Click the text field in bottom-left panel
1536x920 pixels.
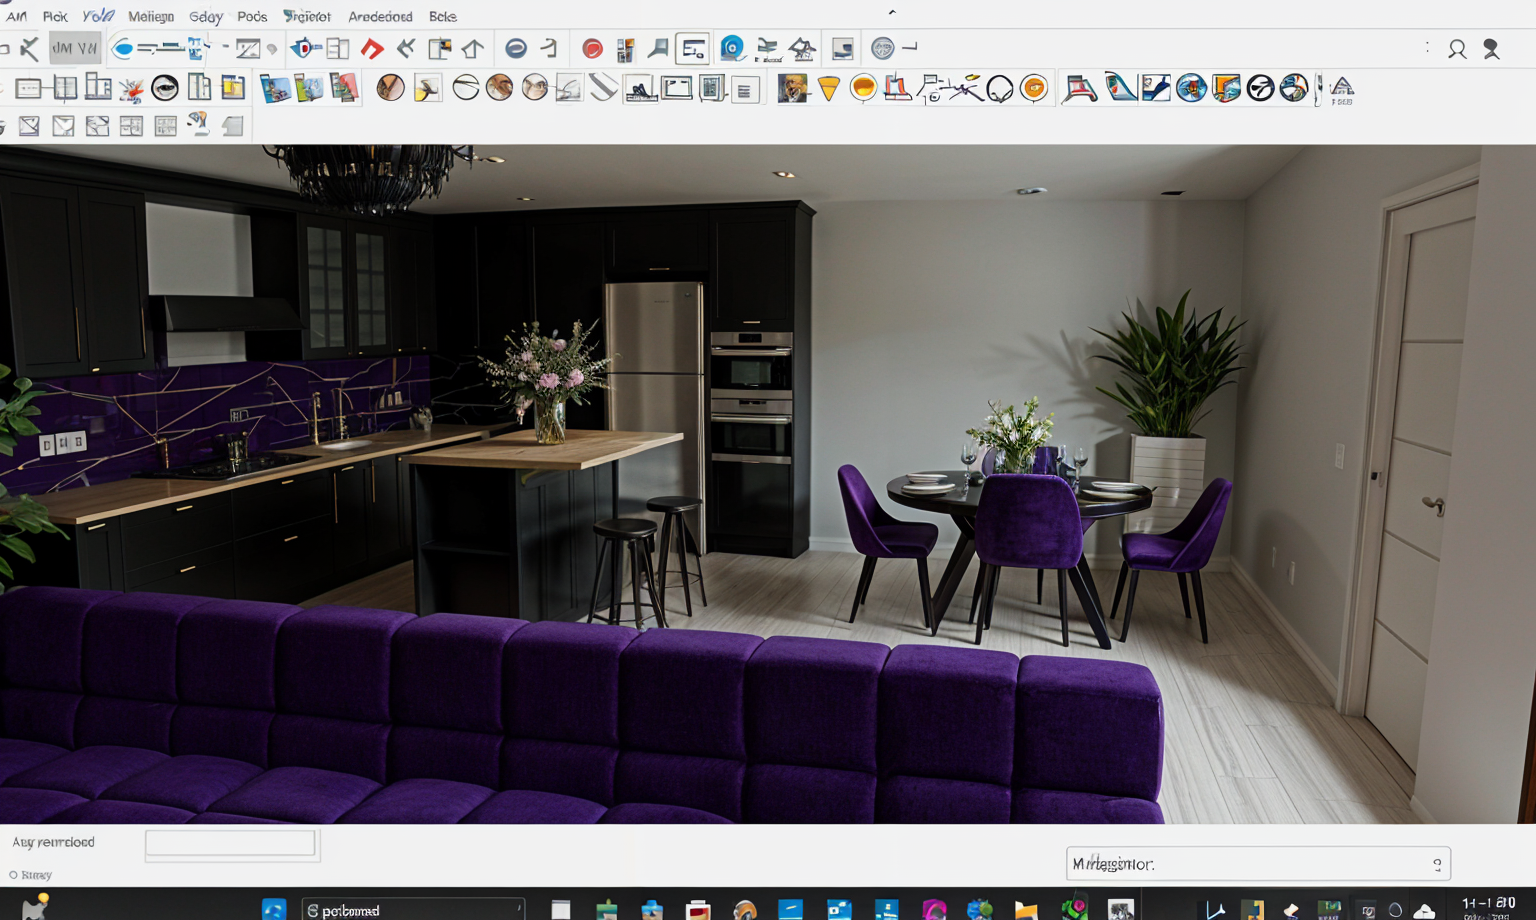[231, 844]
